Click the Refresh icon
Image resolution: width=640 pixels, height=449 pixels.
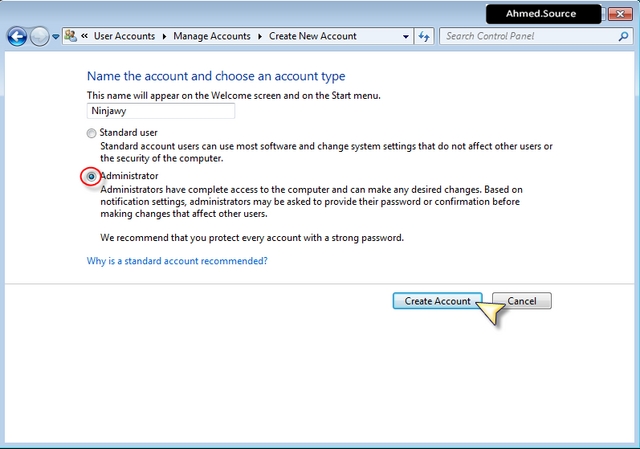(424, 36)
